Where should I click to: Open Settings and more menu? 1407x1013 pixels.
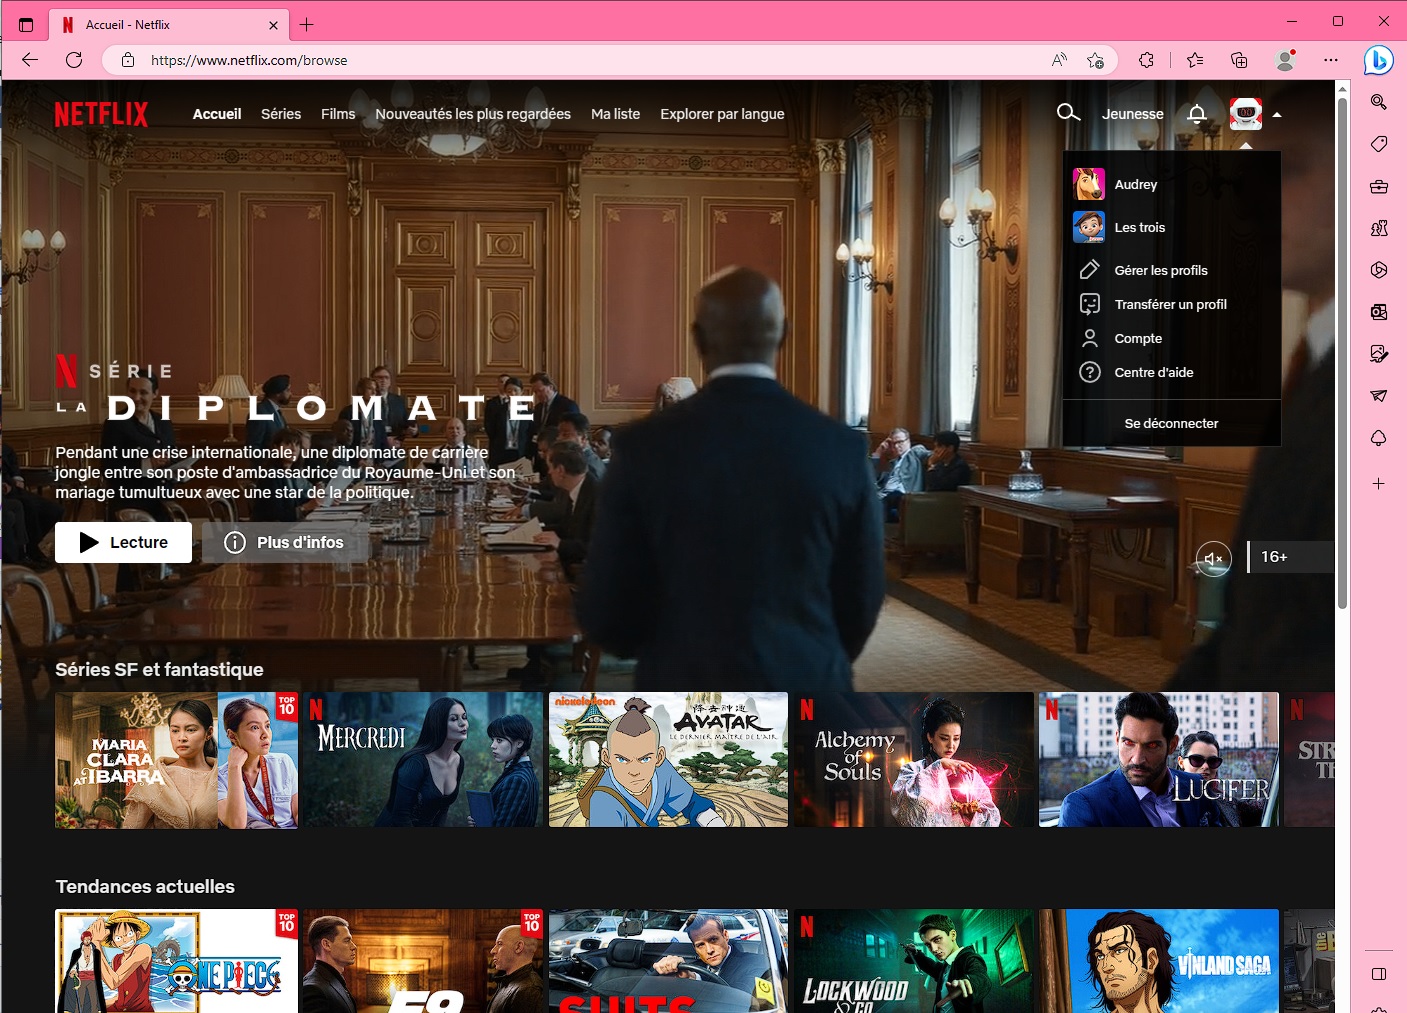pyautogui.click(x=1331, y=60)
